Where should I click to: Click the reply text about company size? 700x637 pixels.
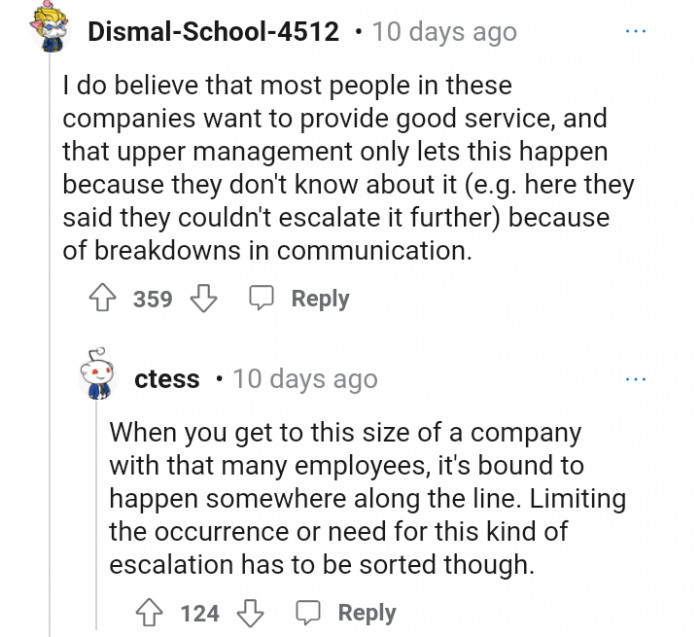[360, 500]
